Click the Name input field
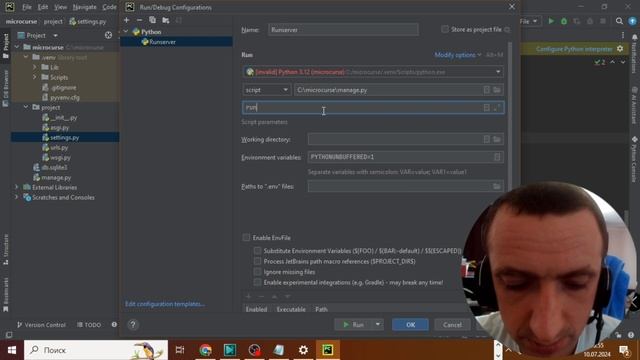Image resolution: width=640 pixels, height=360 pixels. coord(343,30)
